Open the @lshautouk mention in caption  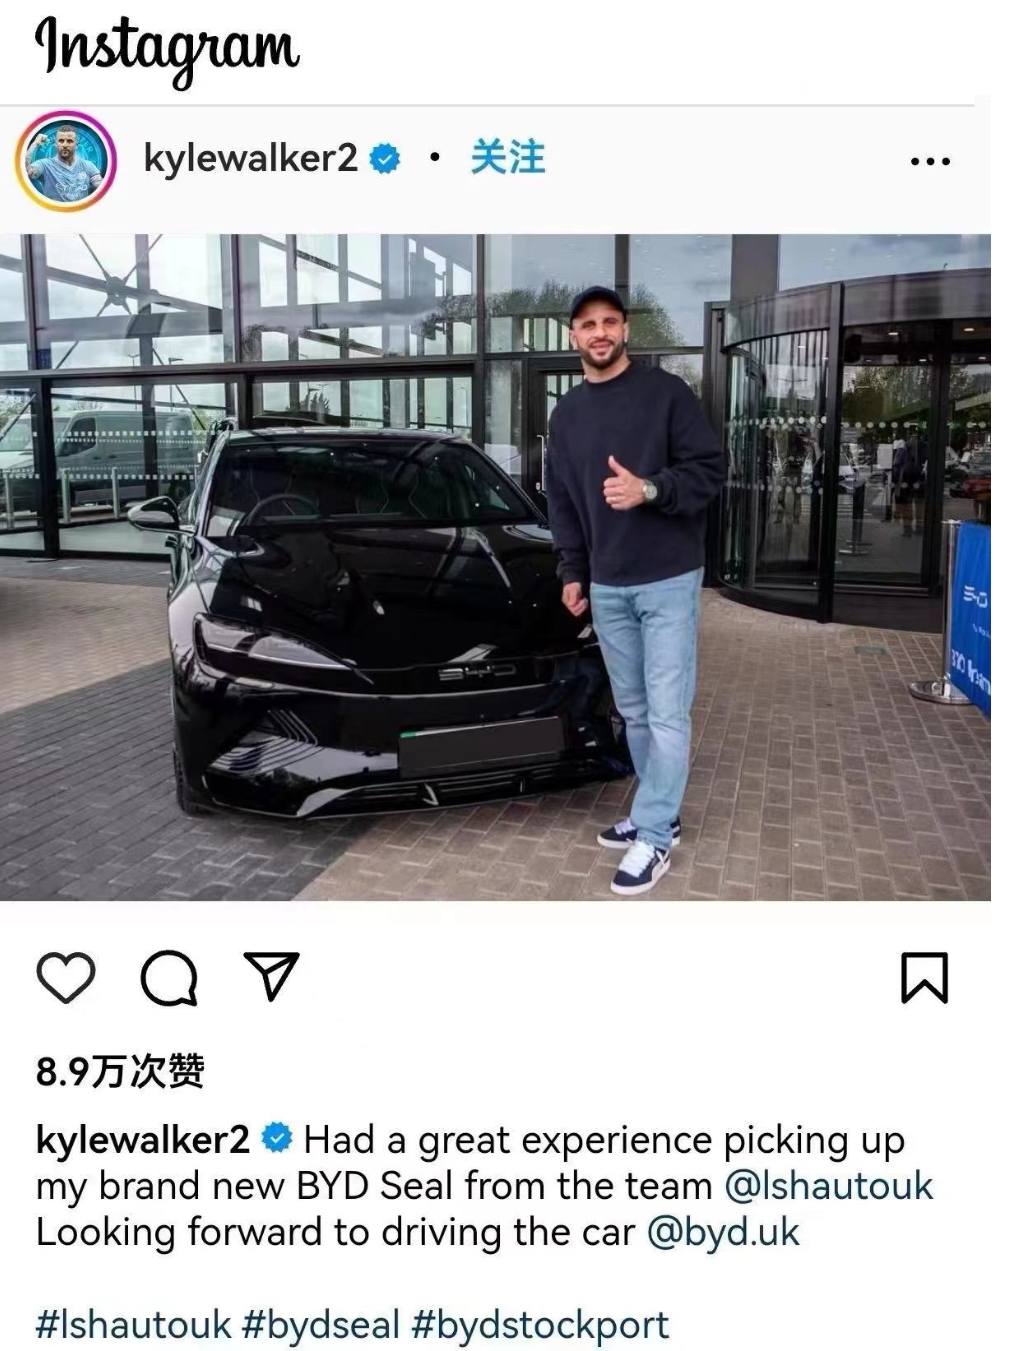pos(828,1186)
